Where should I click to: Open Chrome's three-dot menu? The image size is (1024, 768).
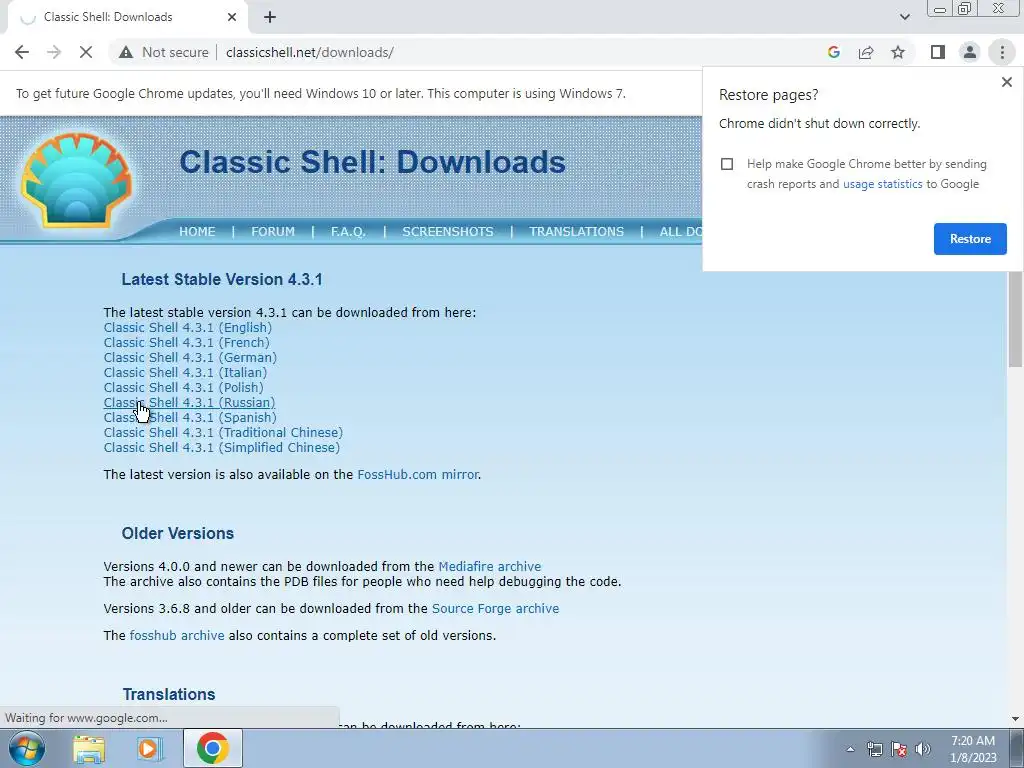[x=1002, y=52]
